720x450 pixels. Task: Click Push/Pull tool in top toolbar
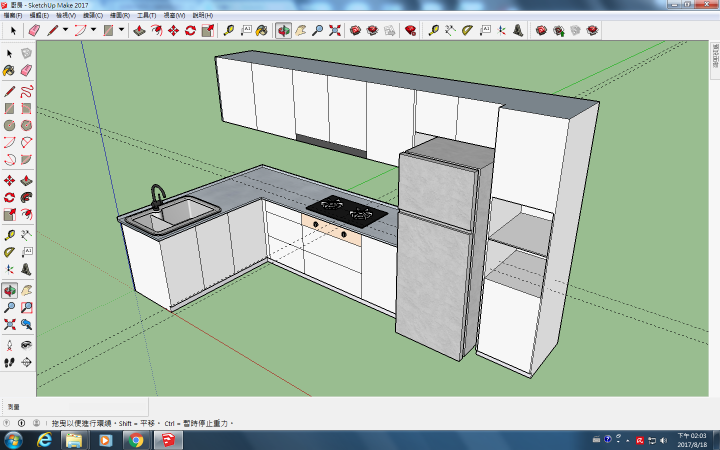[139, 31]
